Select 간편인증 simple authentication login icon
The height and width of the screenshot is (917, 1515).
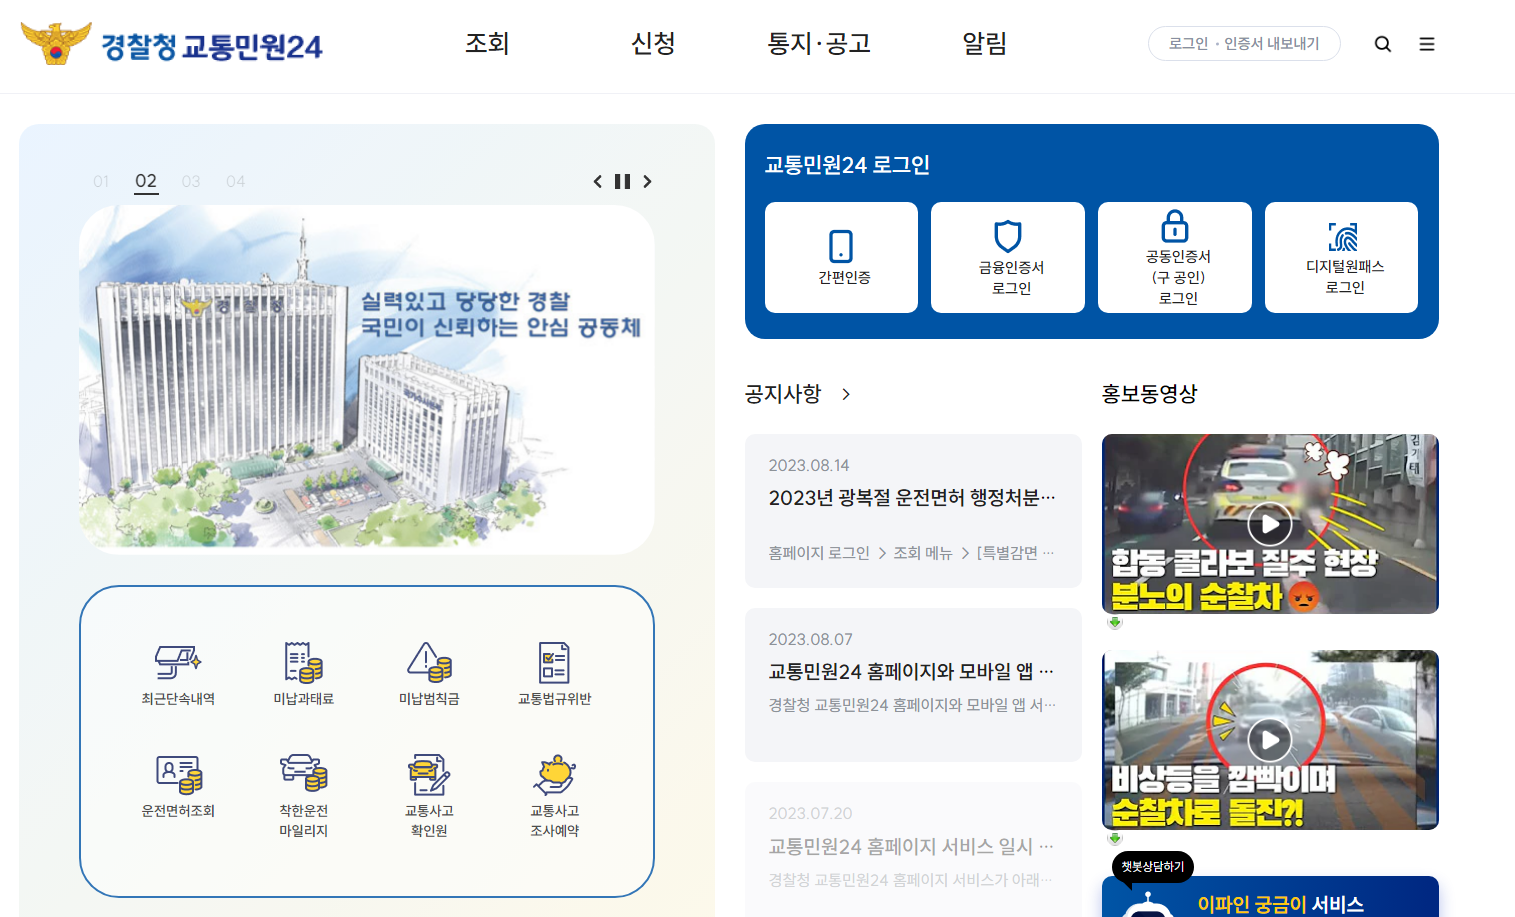(x=841, y=257)
